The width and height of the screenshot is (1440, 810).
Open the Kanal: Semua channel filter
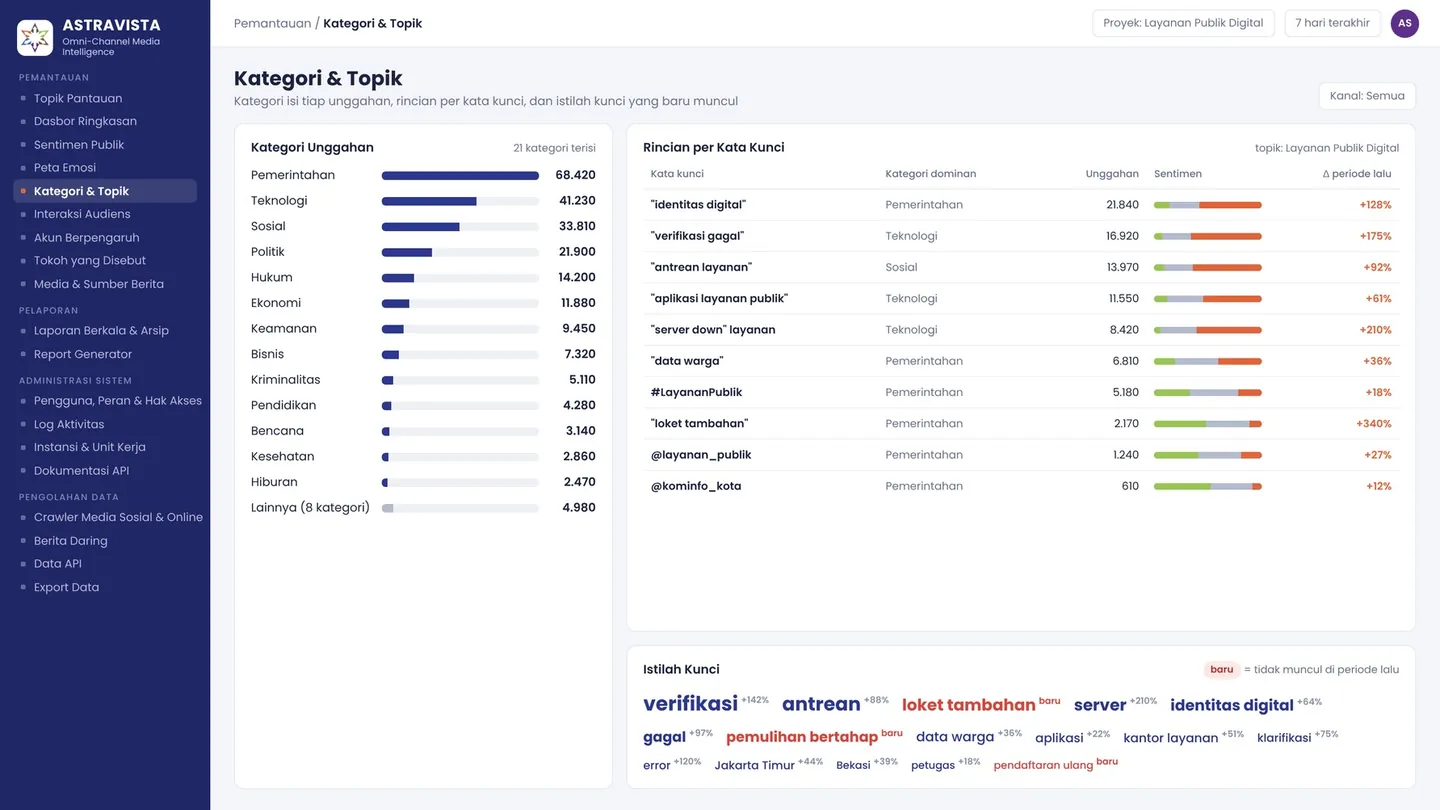(x=1367, y=96)
